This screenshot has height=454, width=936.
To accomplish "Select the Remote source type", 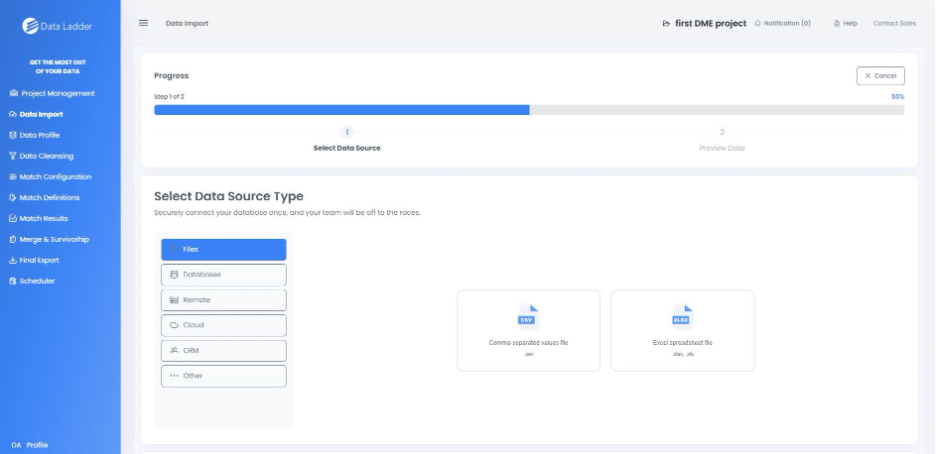I will point(224,300).
